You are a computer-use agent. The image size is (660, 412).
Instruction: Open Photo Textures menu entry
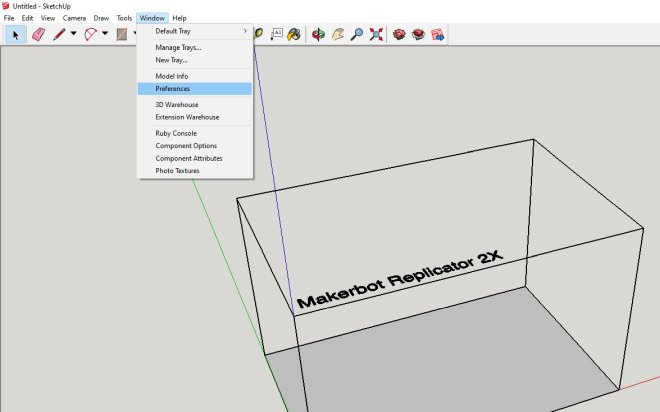click(195, 171)
